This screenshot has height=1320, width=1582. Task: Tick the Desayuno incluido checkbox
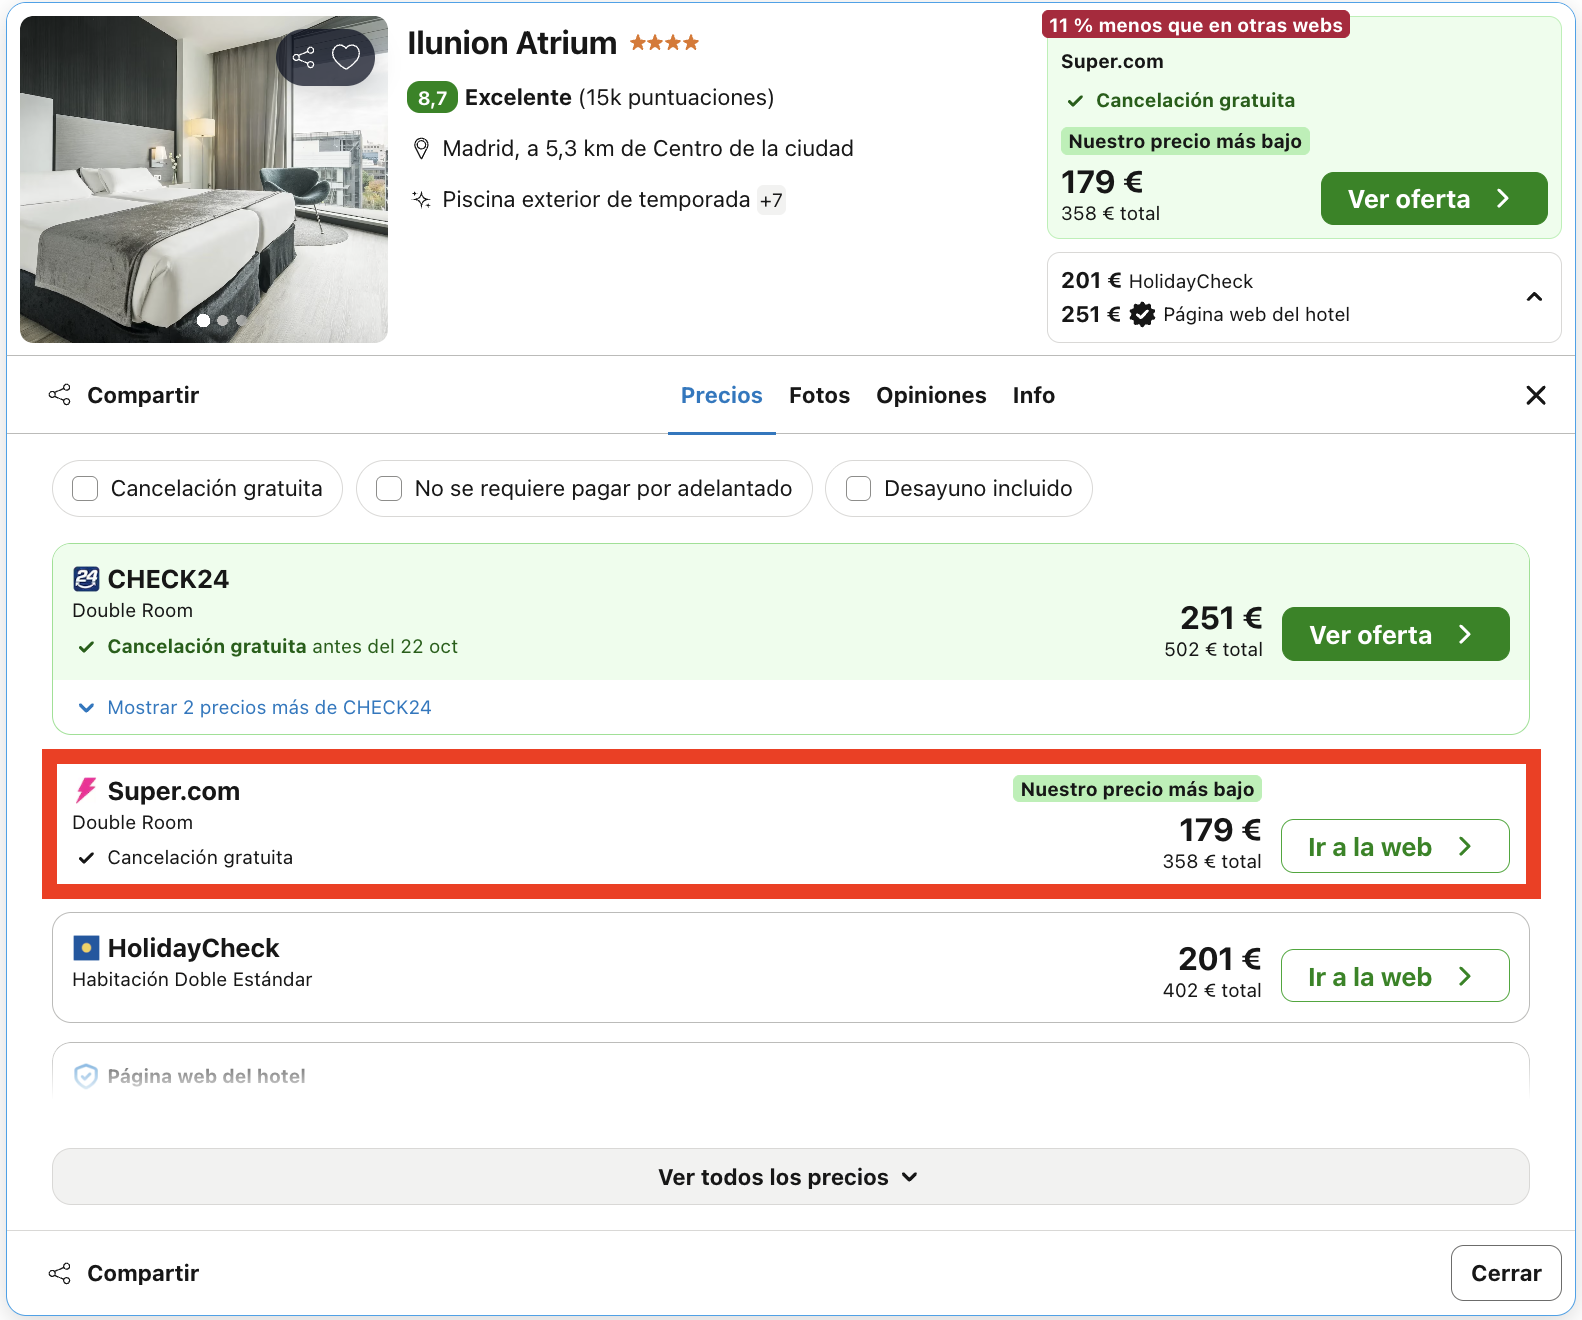pyautogui.click(x=858, y=488)
